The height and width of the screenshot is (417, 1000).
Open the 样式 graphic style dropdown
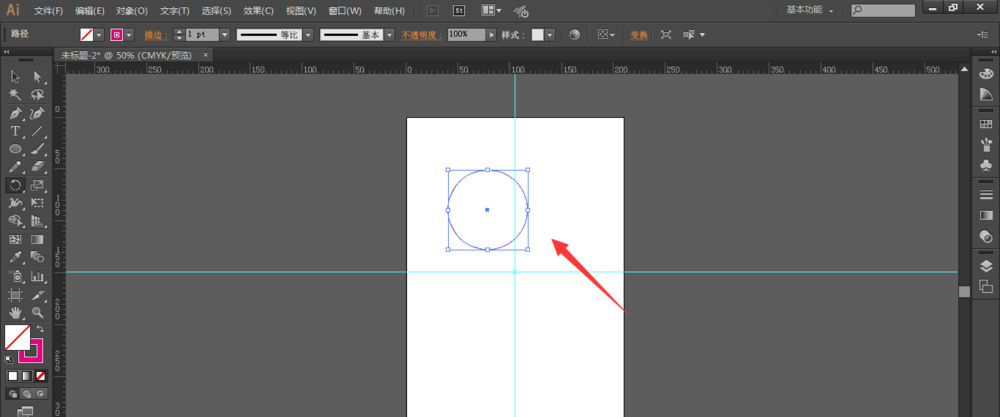[550, 35]
